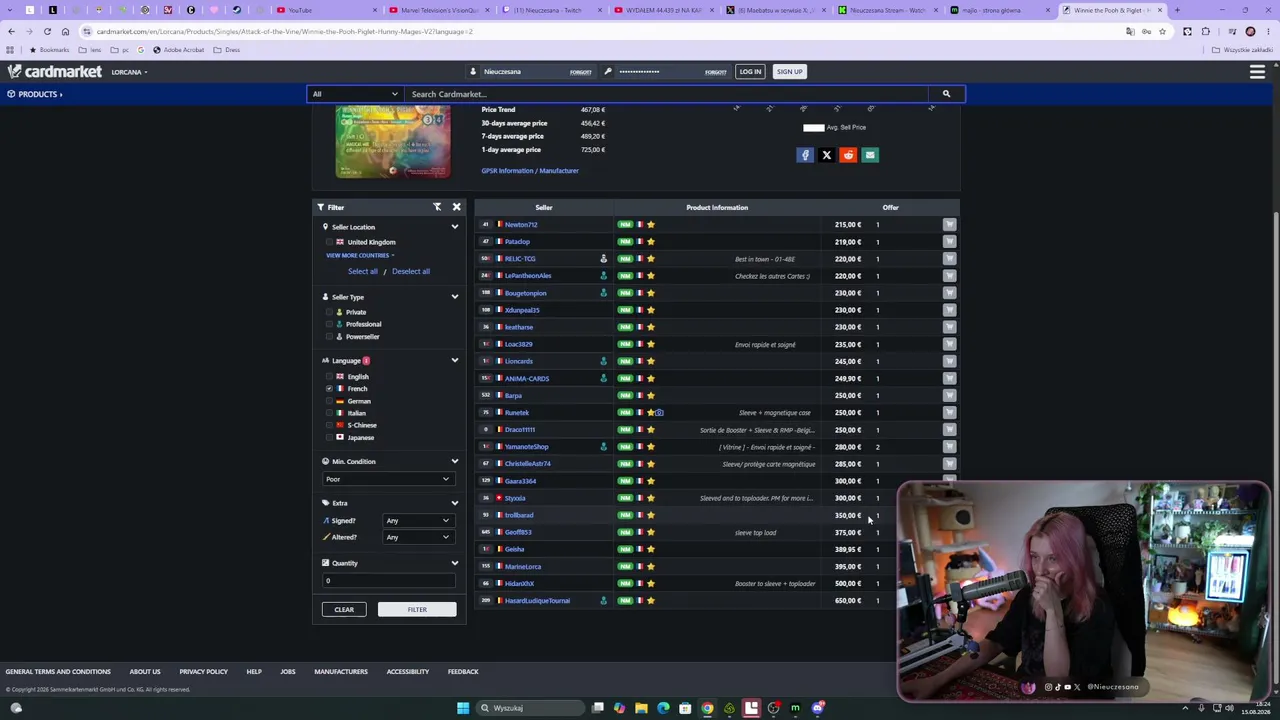Enable the German language filter
The width and height of the screenshot is (1280, 720).
[x=329, y=401]
